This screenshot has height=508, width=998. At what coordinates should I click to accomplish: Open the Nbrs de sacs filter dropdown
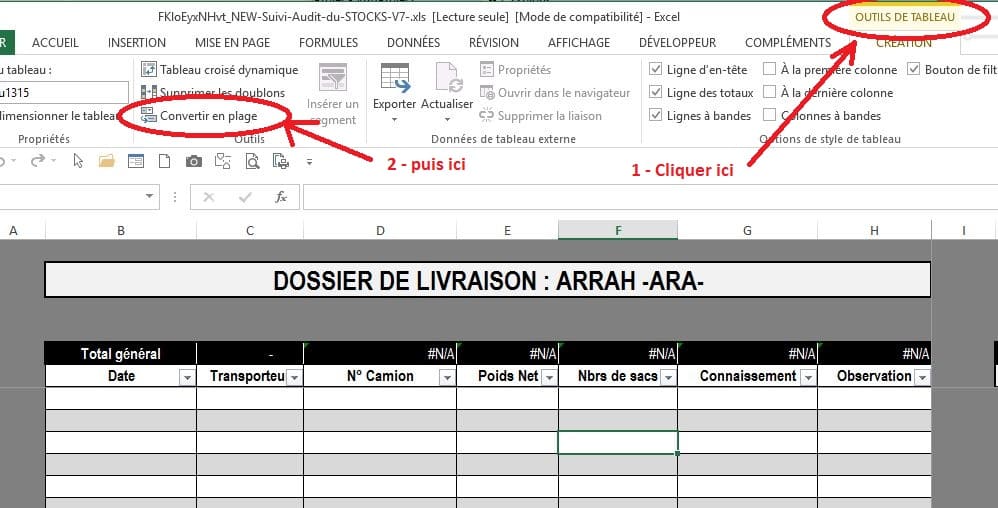pyautogui.click(x=668, y=377)
